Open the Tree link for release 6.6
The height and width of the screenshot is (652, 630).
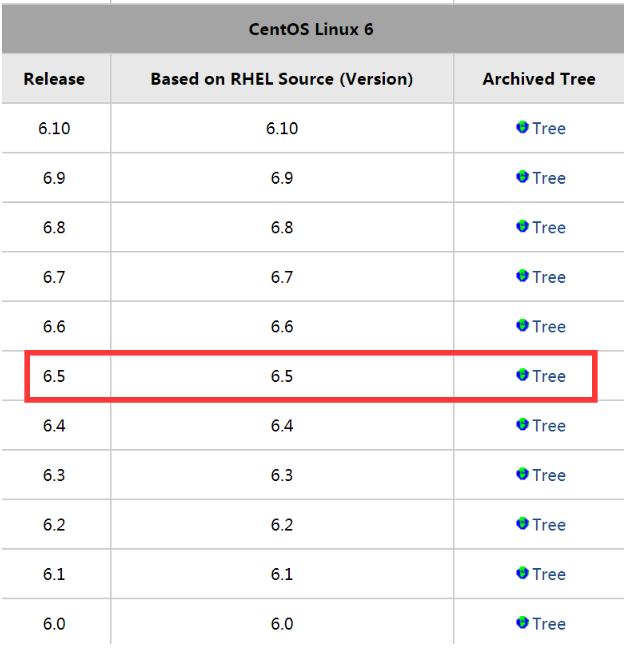pyautogui.click(x=549, y=326)
